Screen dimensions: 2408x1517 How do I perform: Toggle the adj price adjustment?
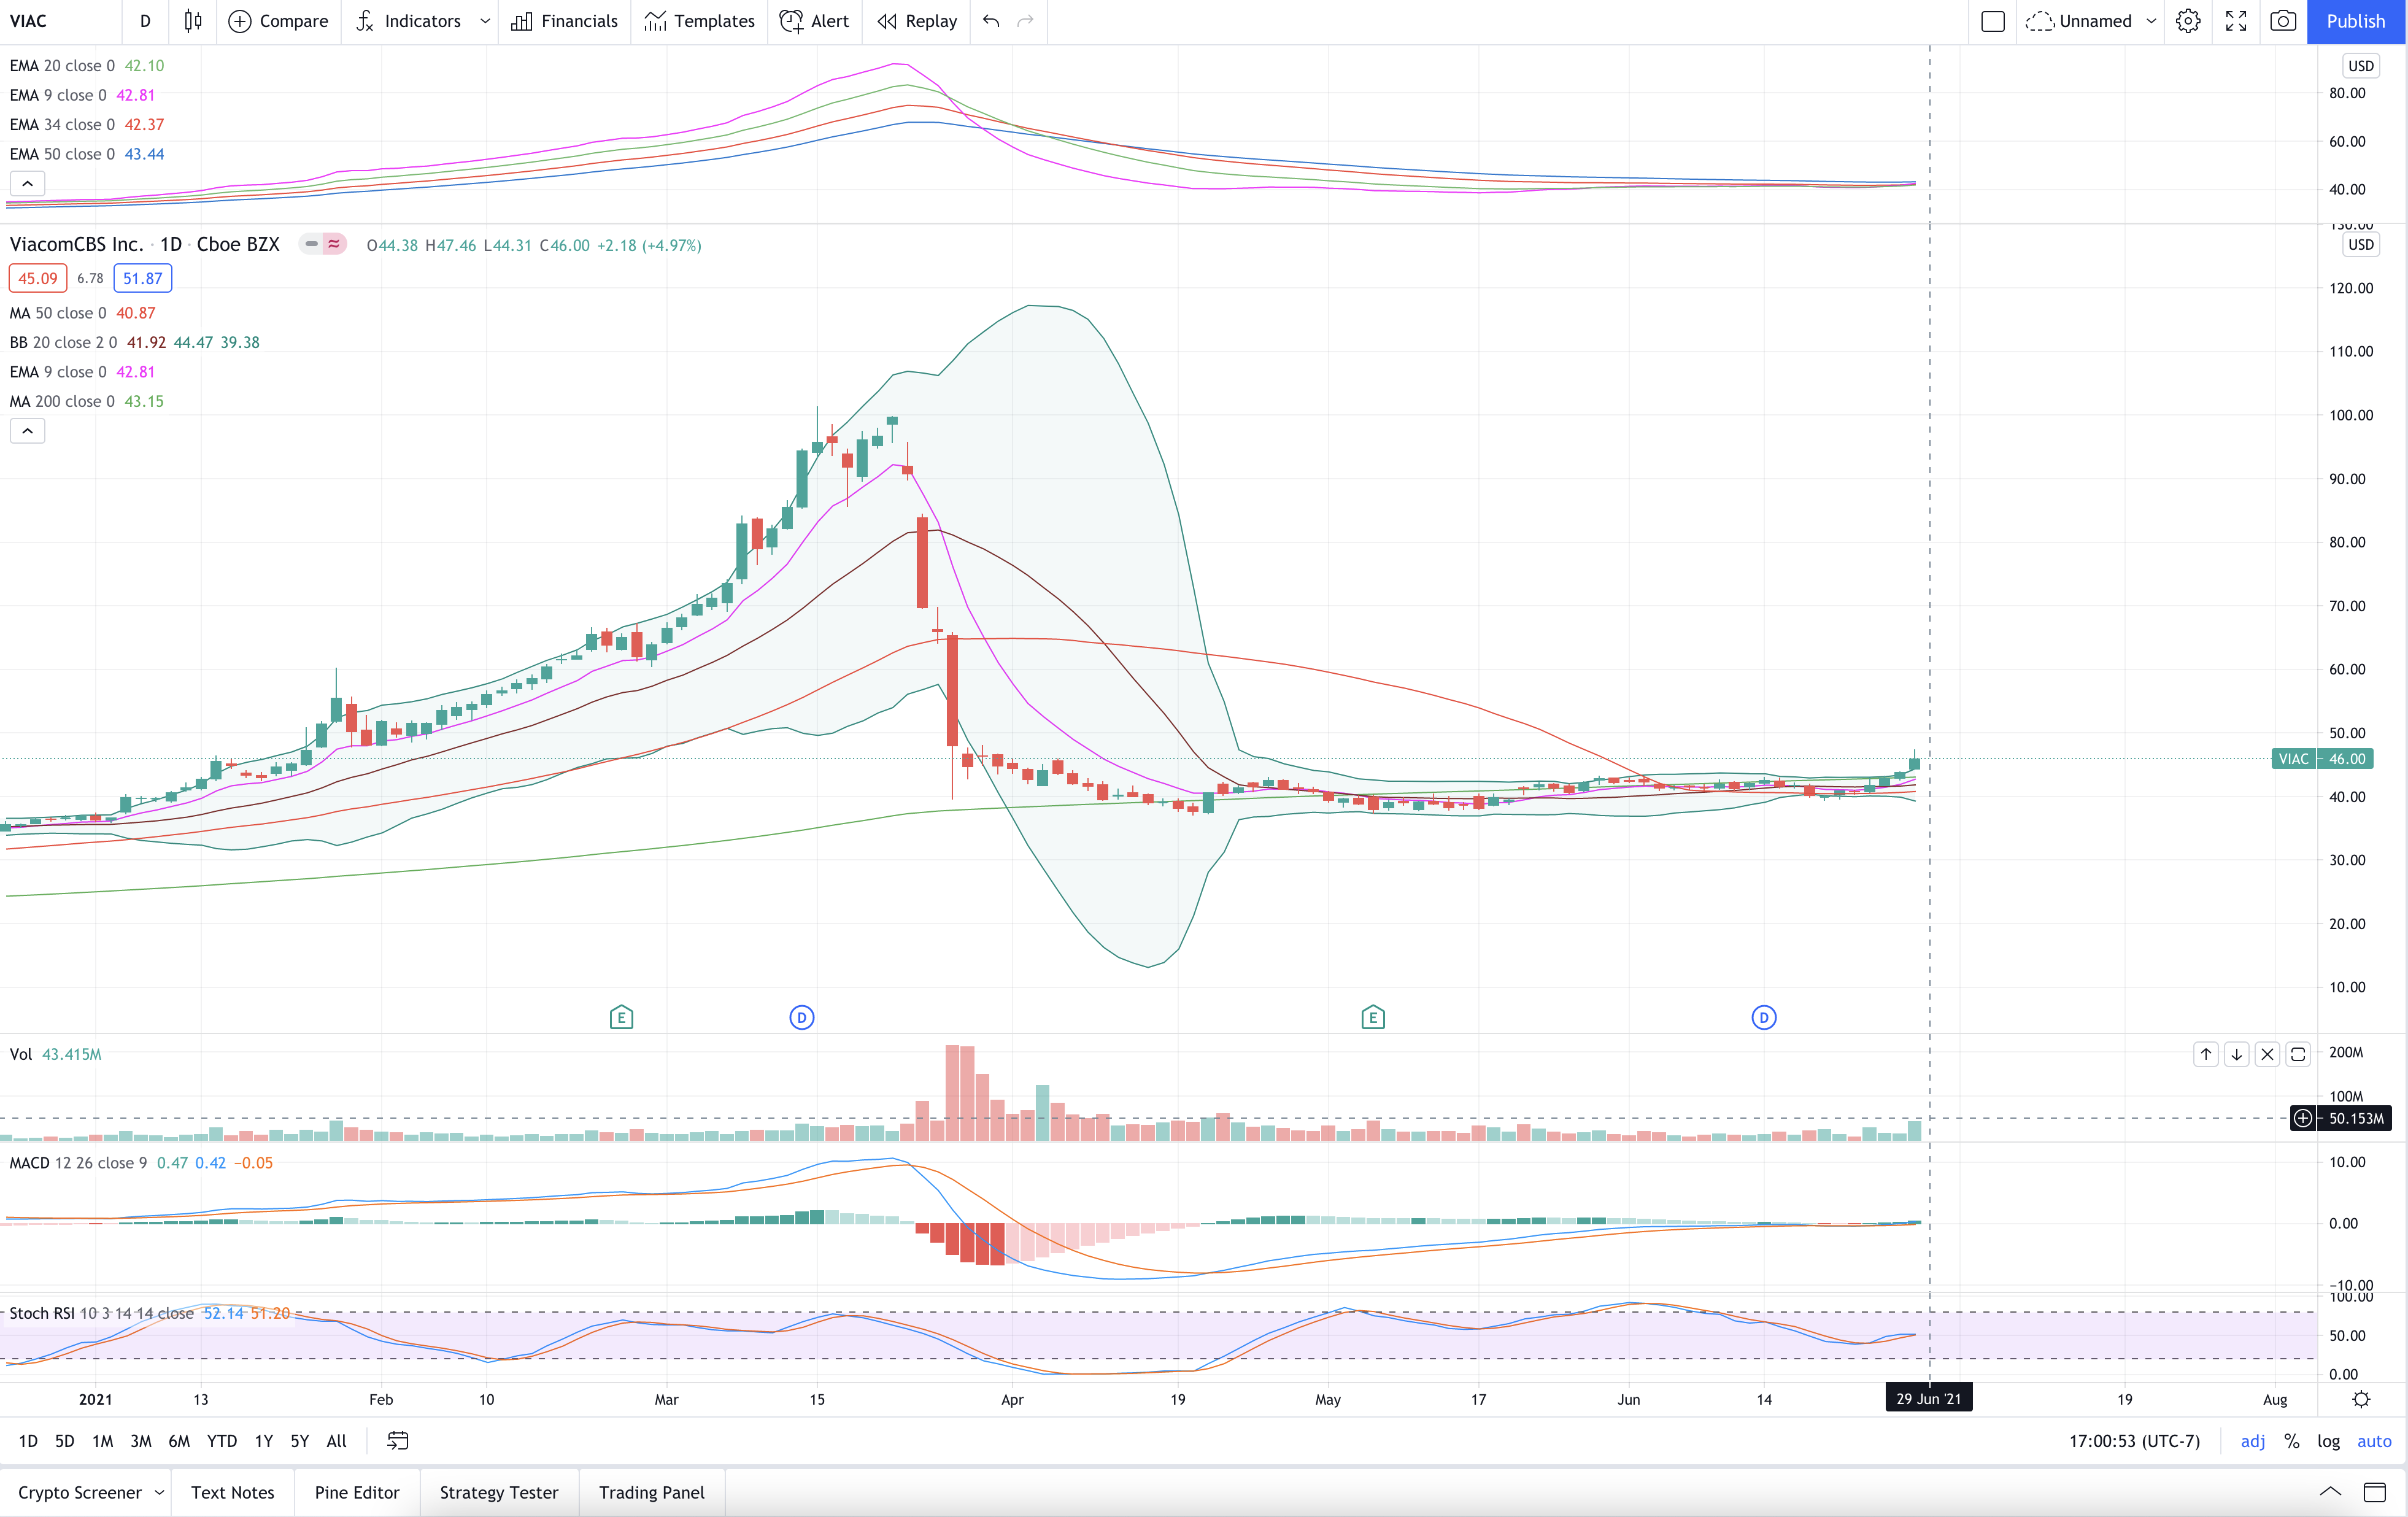point(2253,1441)
